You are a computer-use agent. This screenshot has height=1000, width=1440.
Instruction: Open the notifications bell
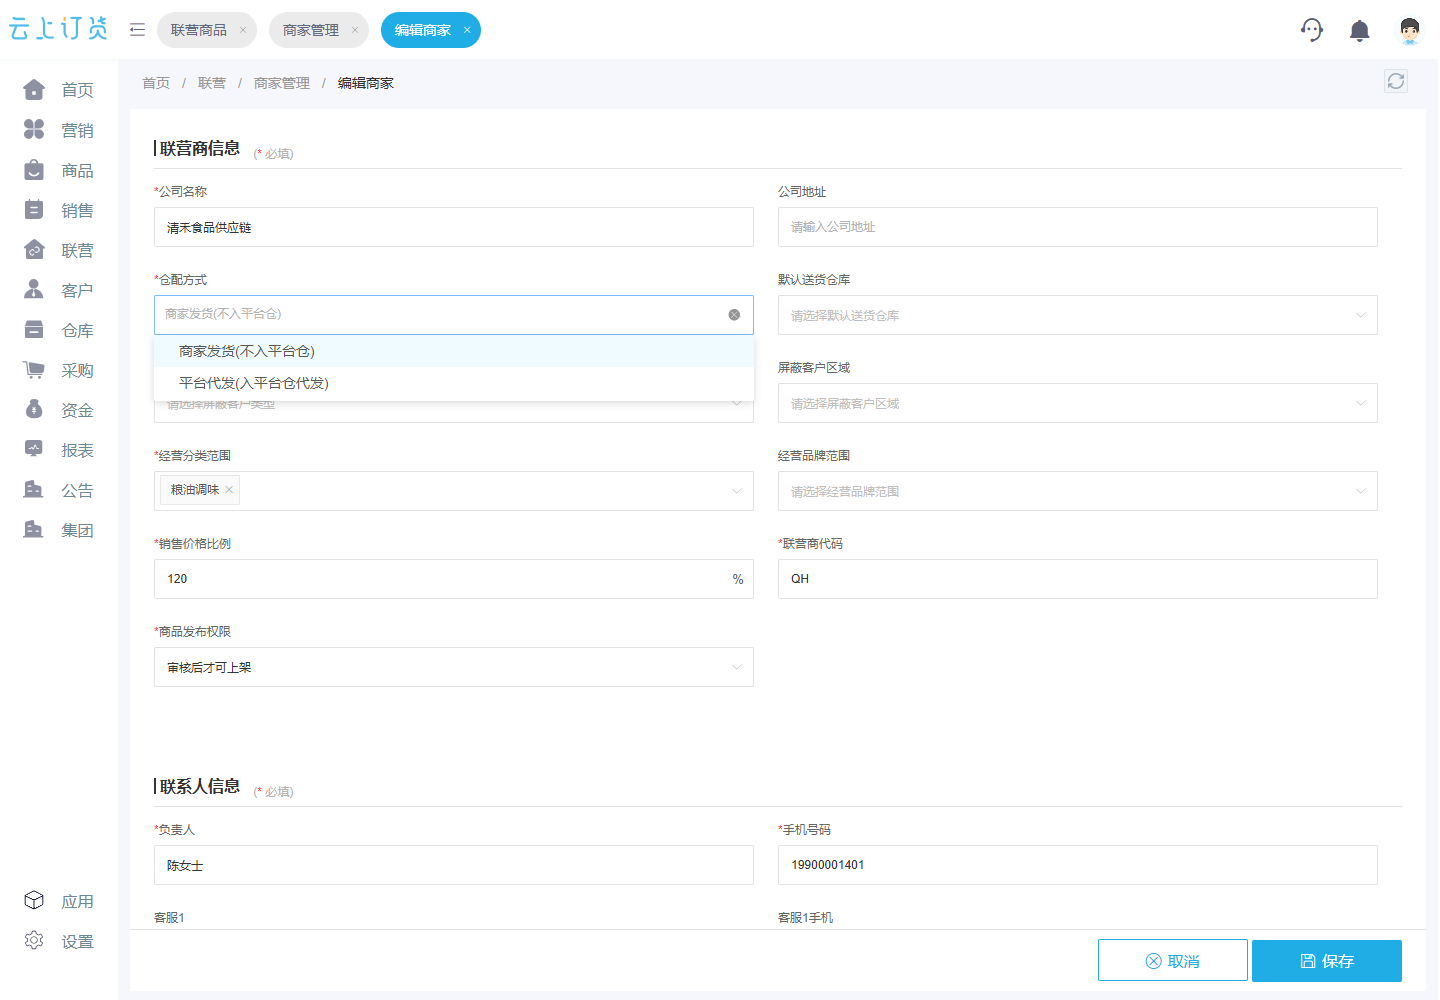point(1360,31)
